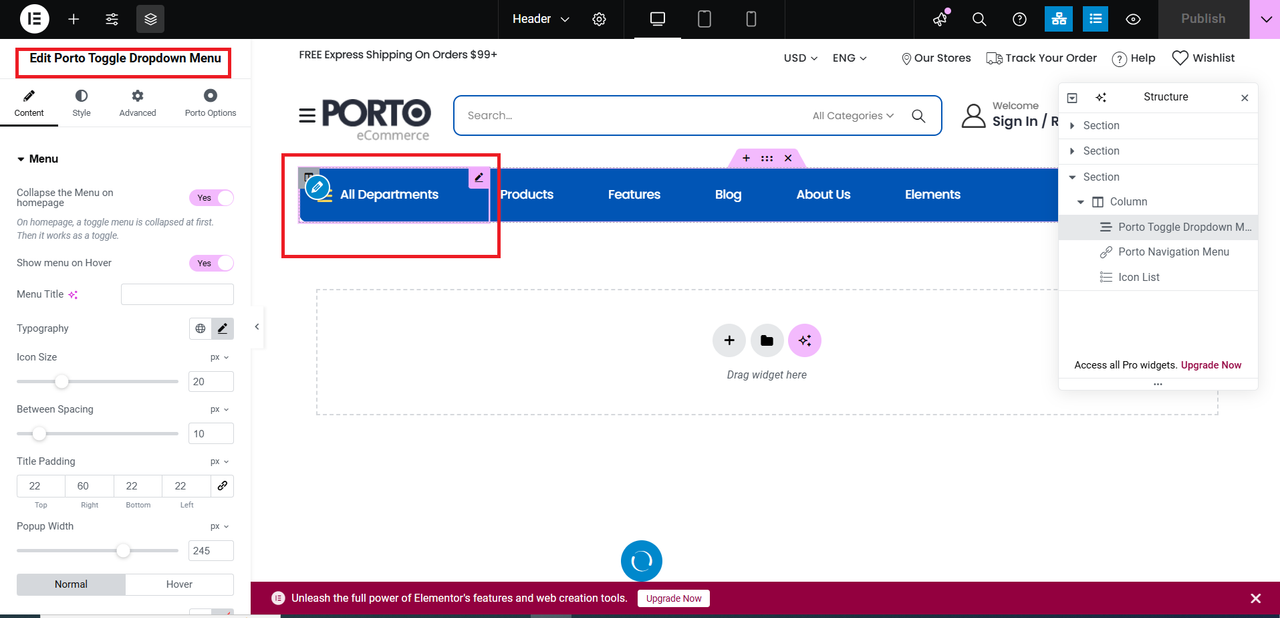Toggle Show menu on Hover switch
Screen dimensions: 1280x618
pyautogui.click(x=211, y=263)
